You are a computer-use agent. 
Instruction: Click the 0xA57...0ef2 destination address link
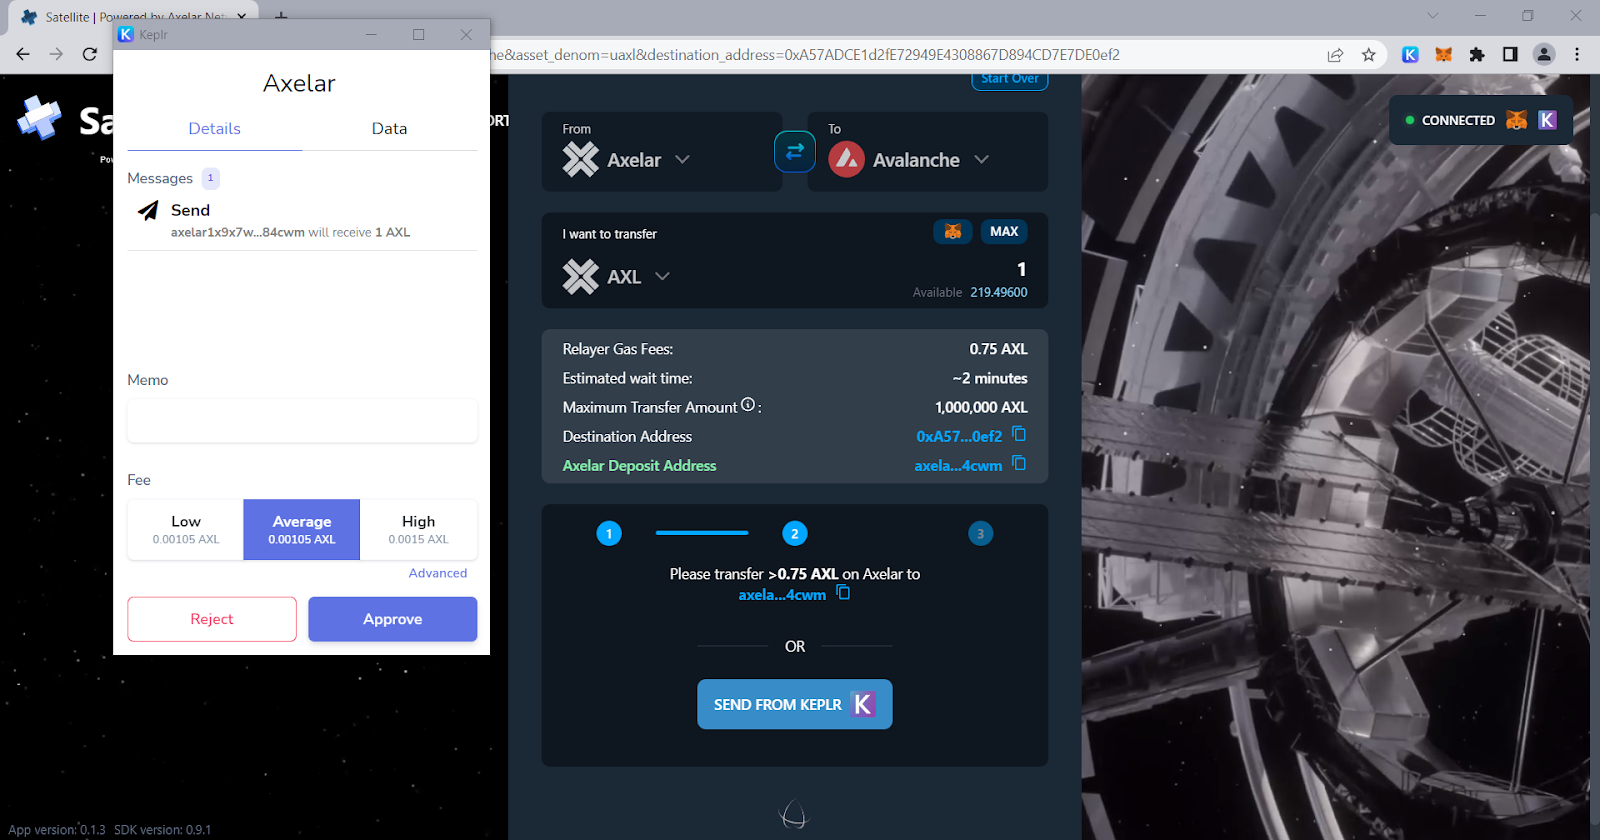[959, 437]
